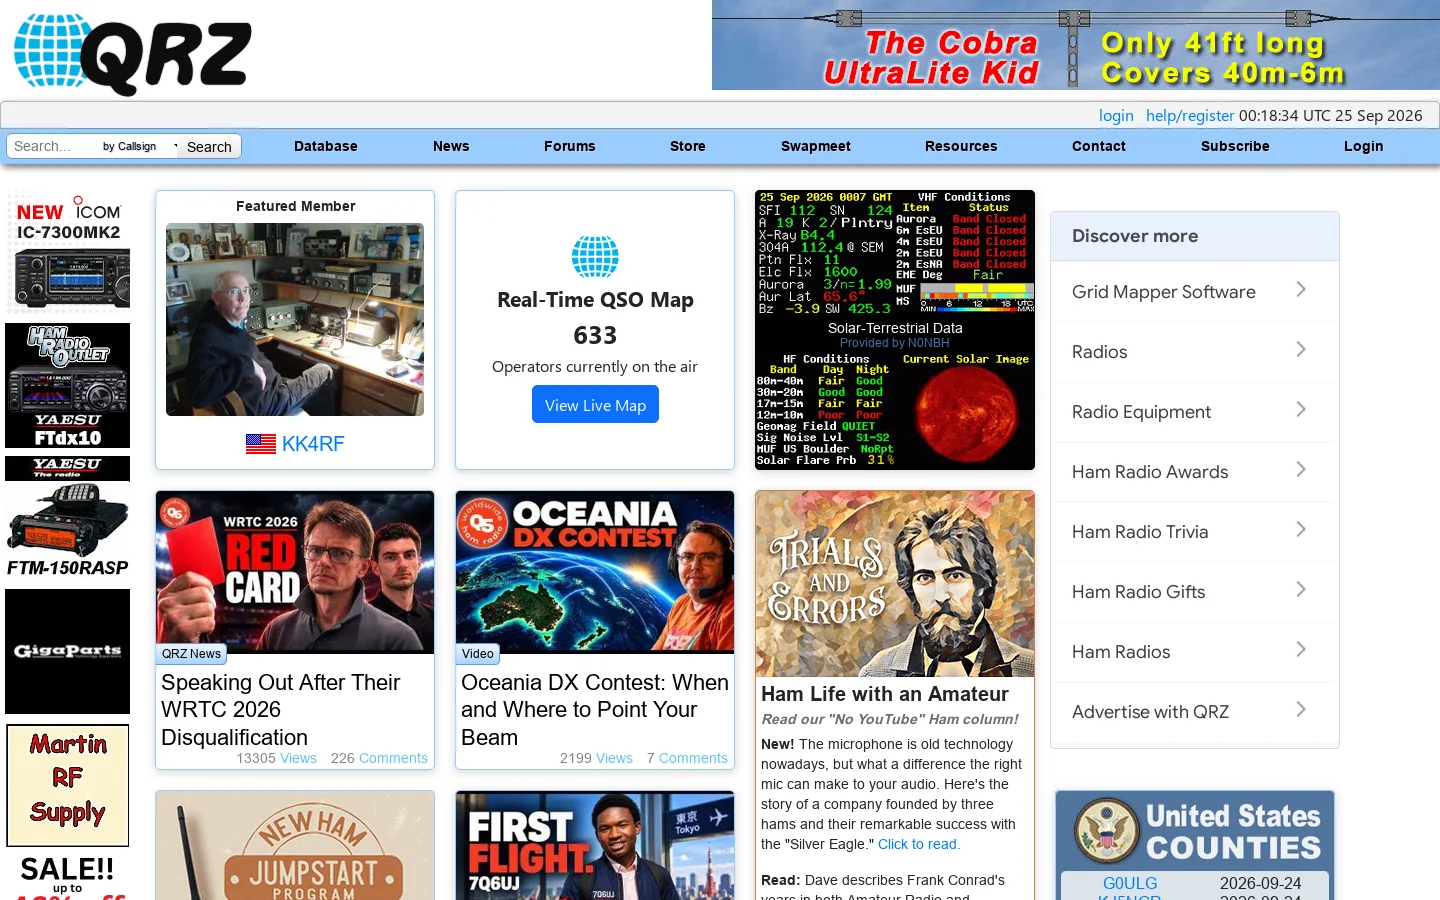The image size is (1440, 900).
Task: Expand the Ham Radio Awards chevron
Action: tap(1301, 469)
